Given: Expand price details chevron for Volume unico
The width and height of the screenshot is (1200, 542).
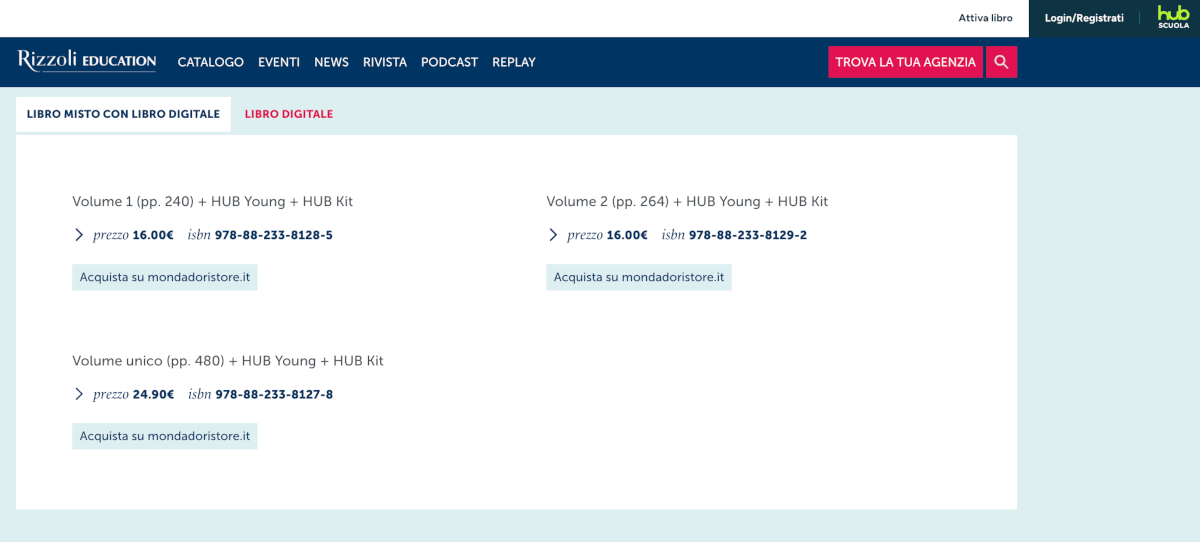Looking at the screenshot, I should coord(79,394).
